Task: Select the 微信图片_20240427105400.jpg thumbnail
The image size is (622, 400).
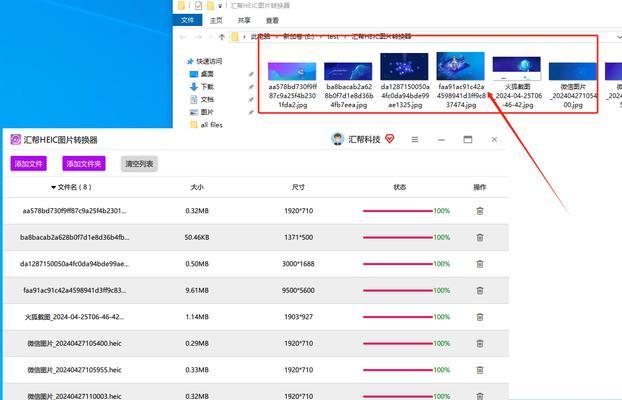Action: point(572,71)
